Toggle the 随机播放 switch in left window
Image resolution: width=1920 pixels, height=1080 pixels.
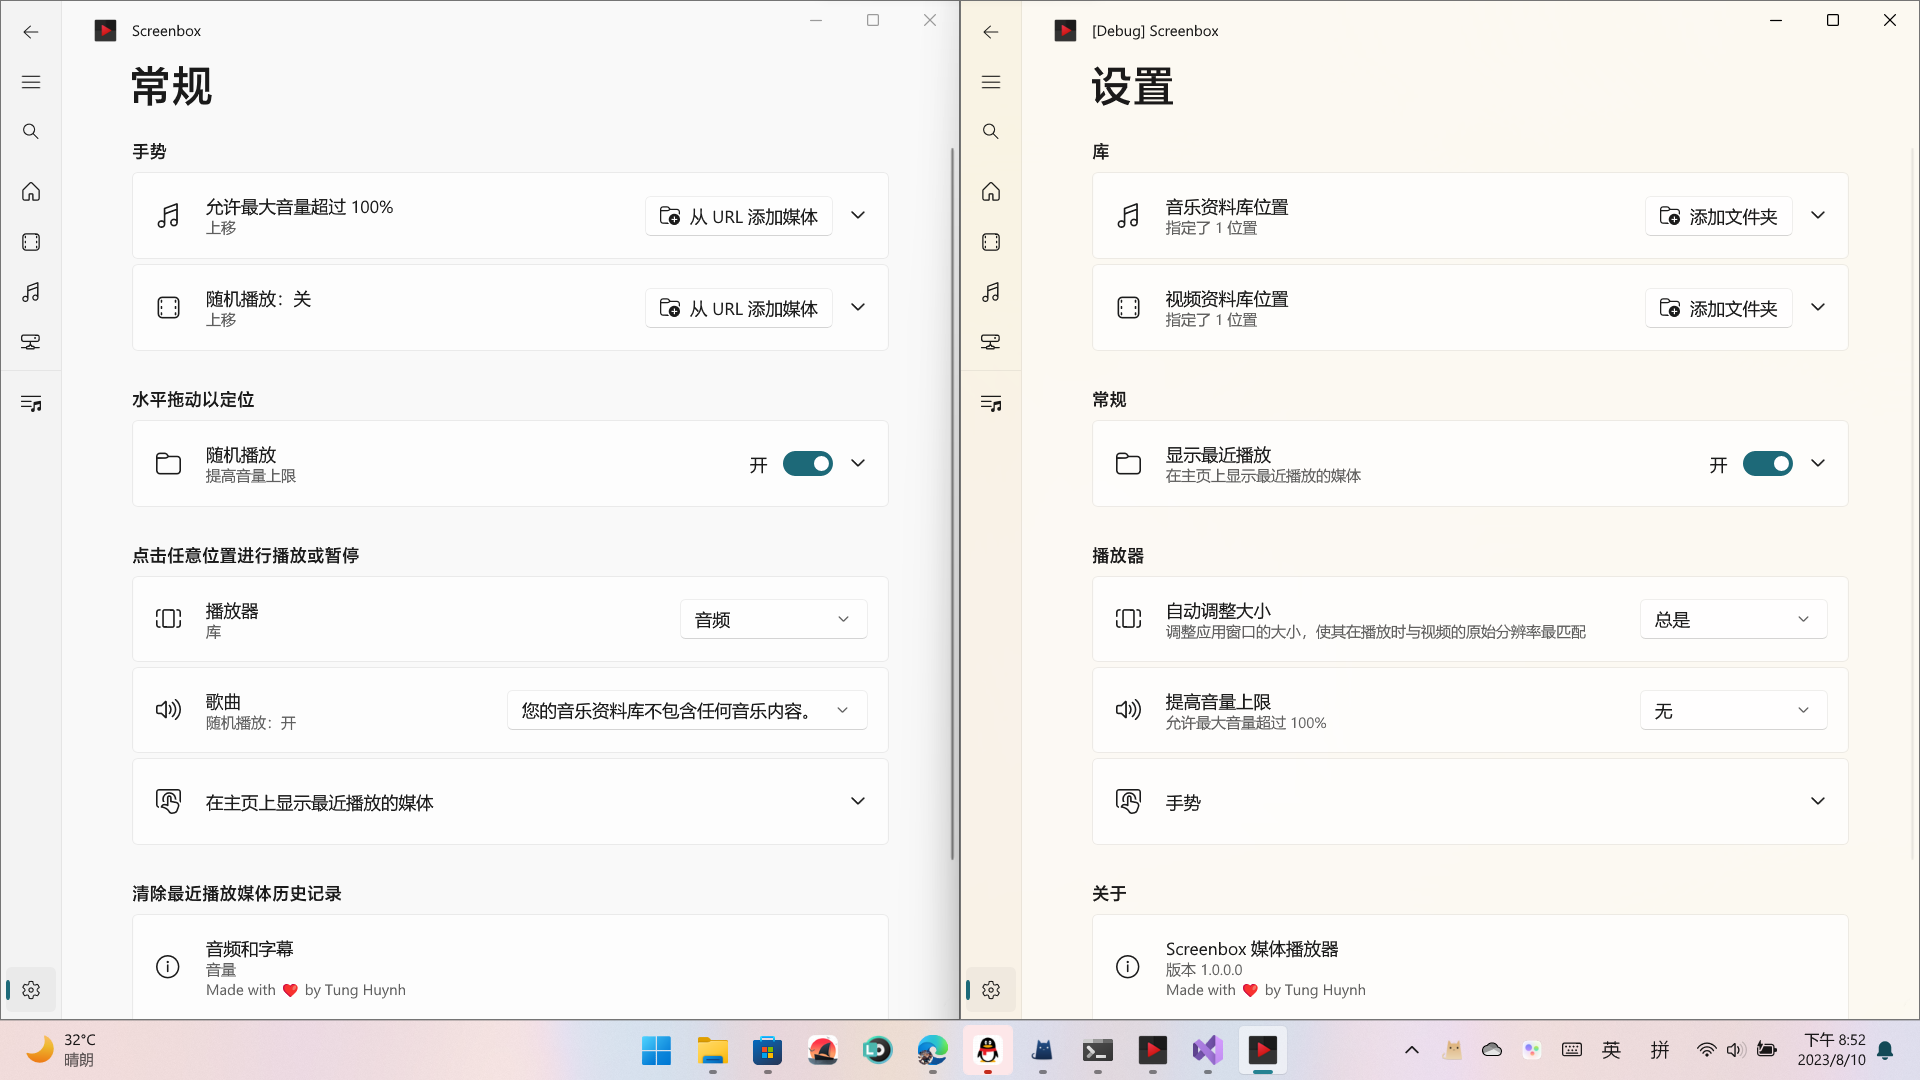click(x=808, y=463)
